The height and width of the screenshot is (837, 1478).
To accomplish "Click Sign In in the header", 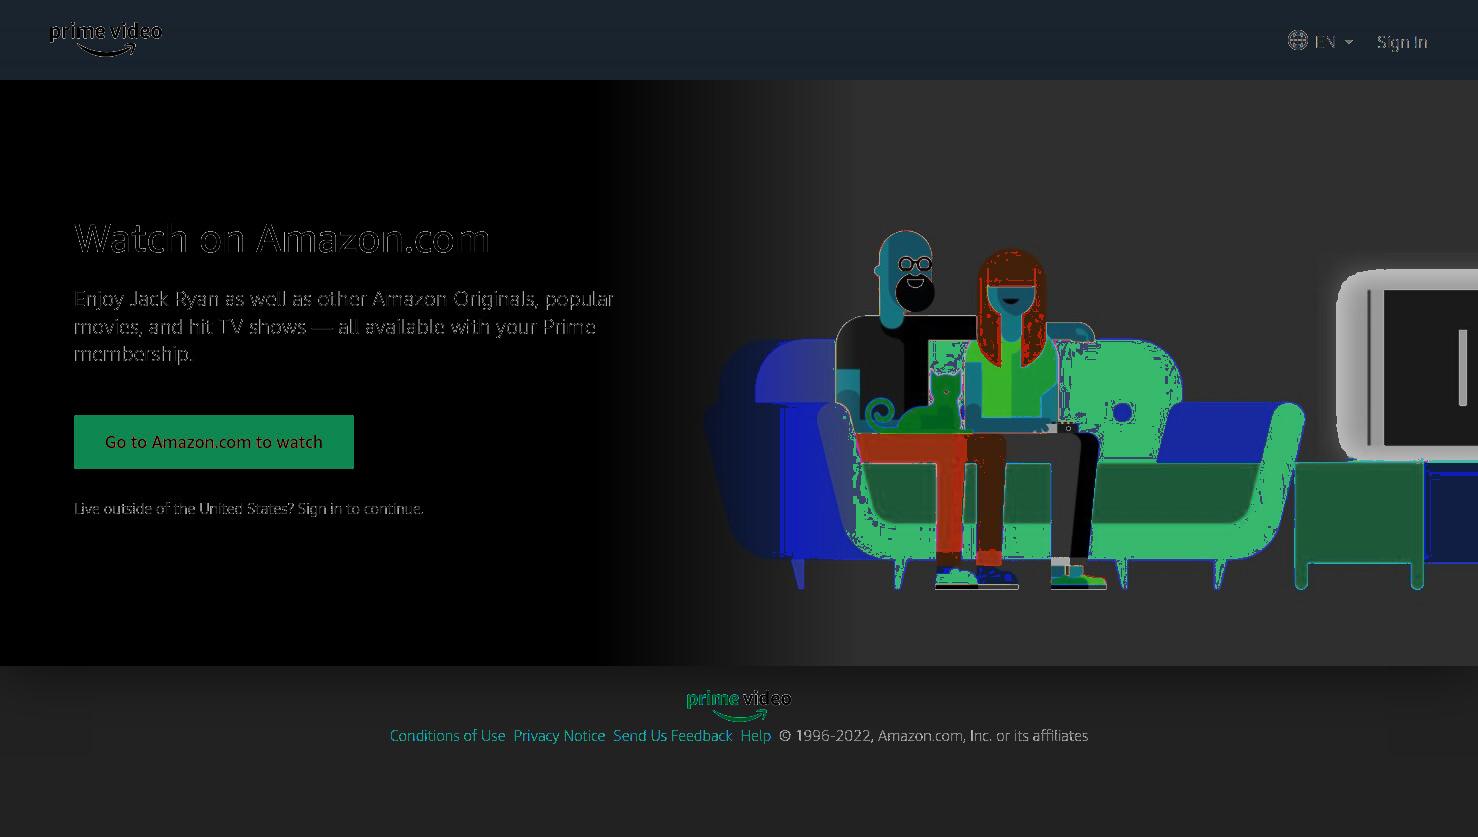I will tap(1402, 42).
